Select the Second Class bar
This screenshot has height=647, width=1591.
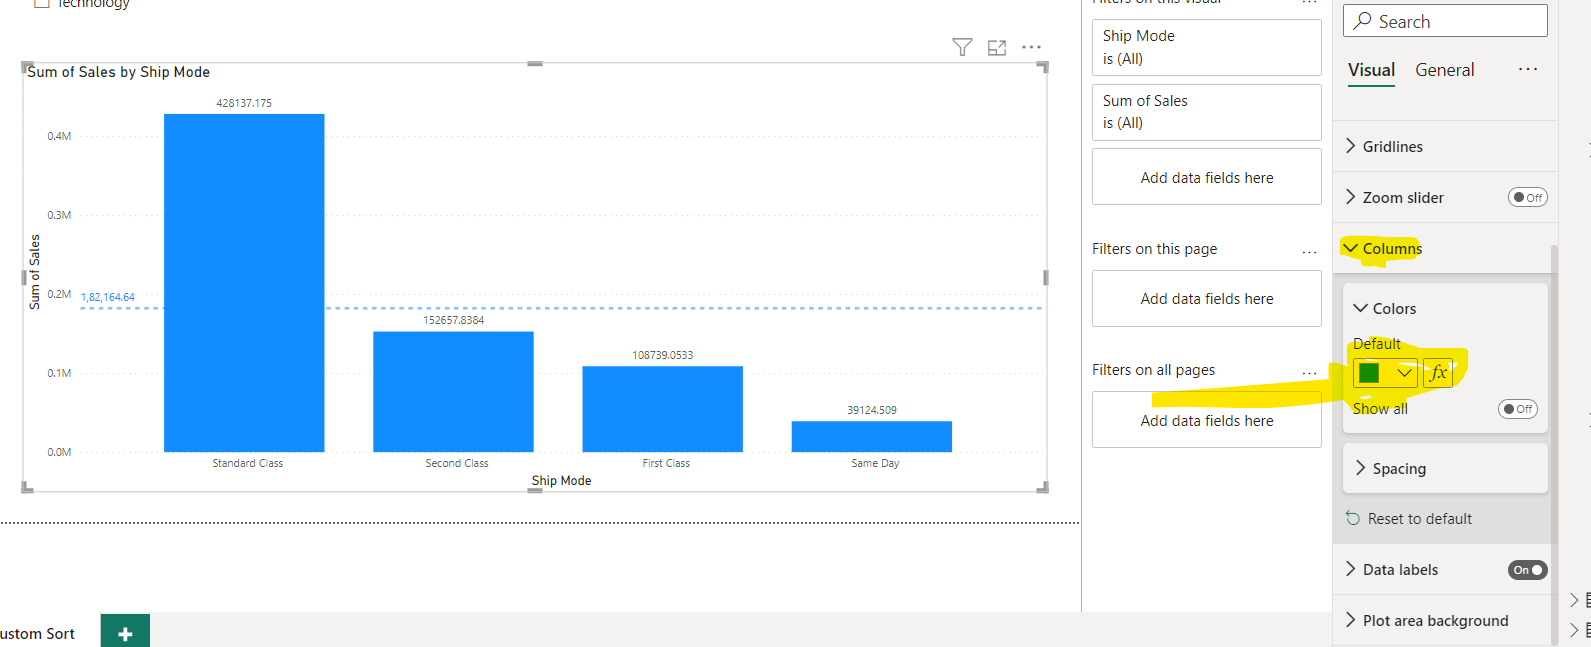point(453,392)
